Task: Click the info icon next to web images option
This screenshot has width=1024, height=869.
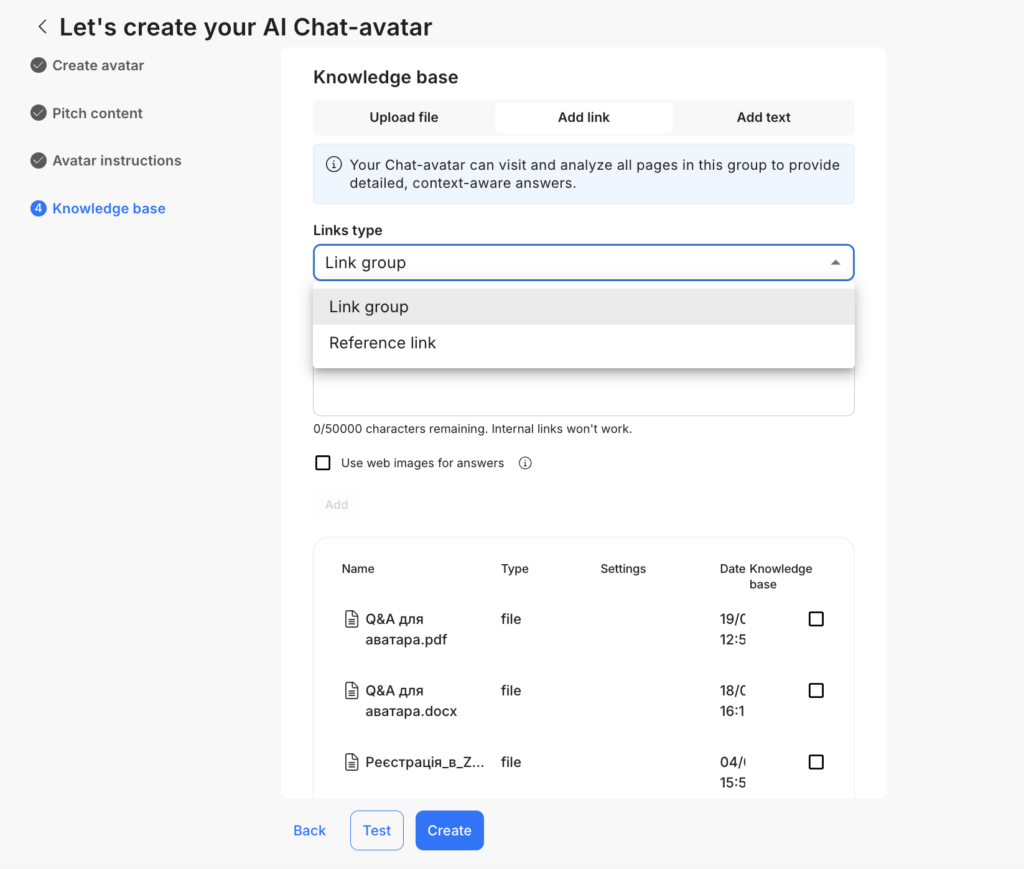Action: [x=525, y=463]
